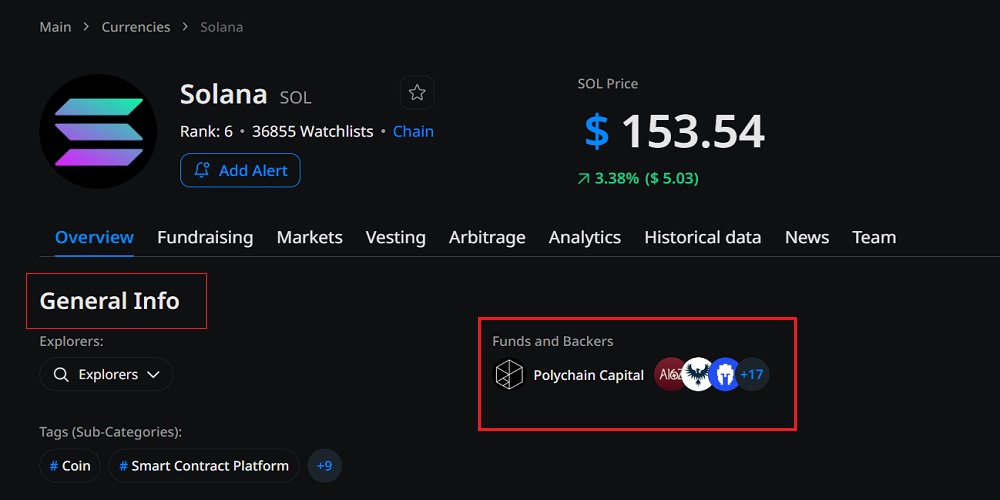The height and width of the screenshot is (500, 1000).
Task: Open the Chain link
Action: coord(413,131)
